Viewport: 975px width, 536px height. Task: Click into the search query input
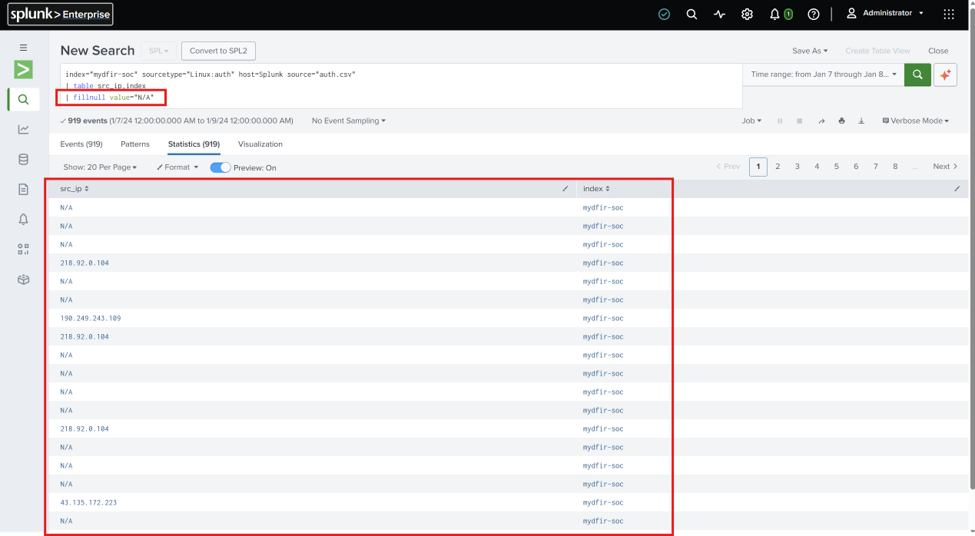[401, 86]
